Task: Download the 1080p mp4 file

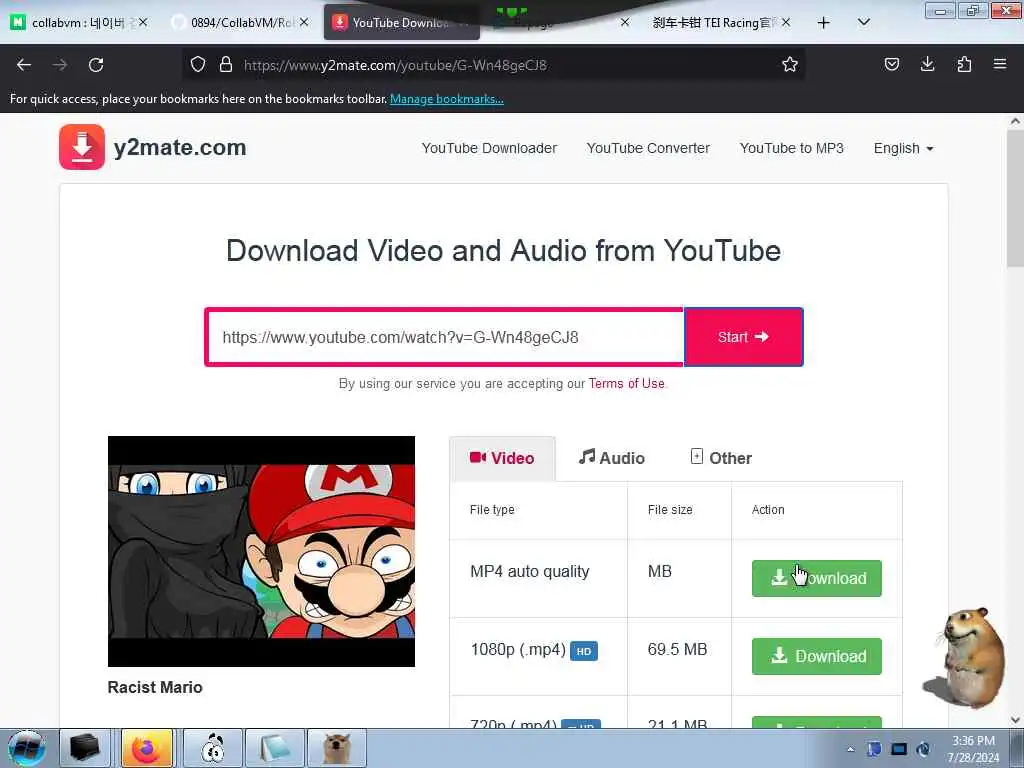Action: click(816, 656)
